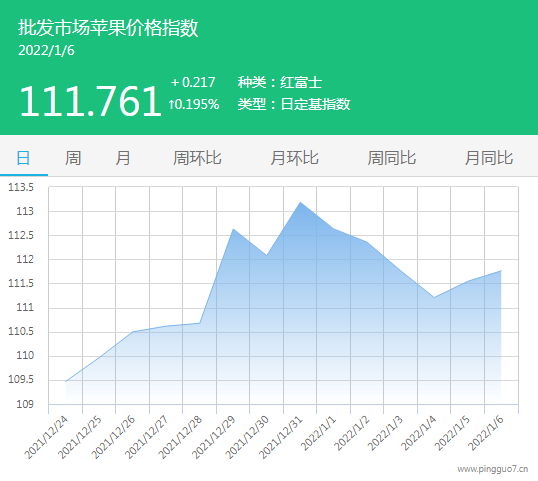Click the ↑0.195% up-arrow change indicator
The image size is (538, 481).
point(194,104)
